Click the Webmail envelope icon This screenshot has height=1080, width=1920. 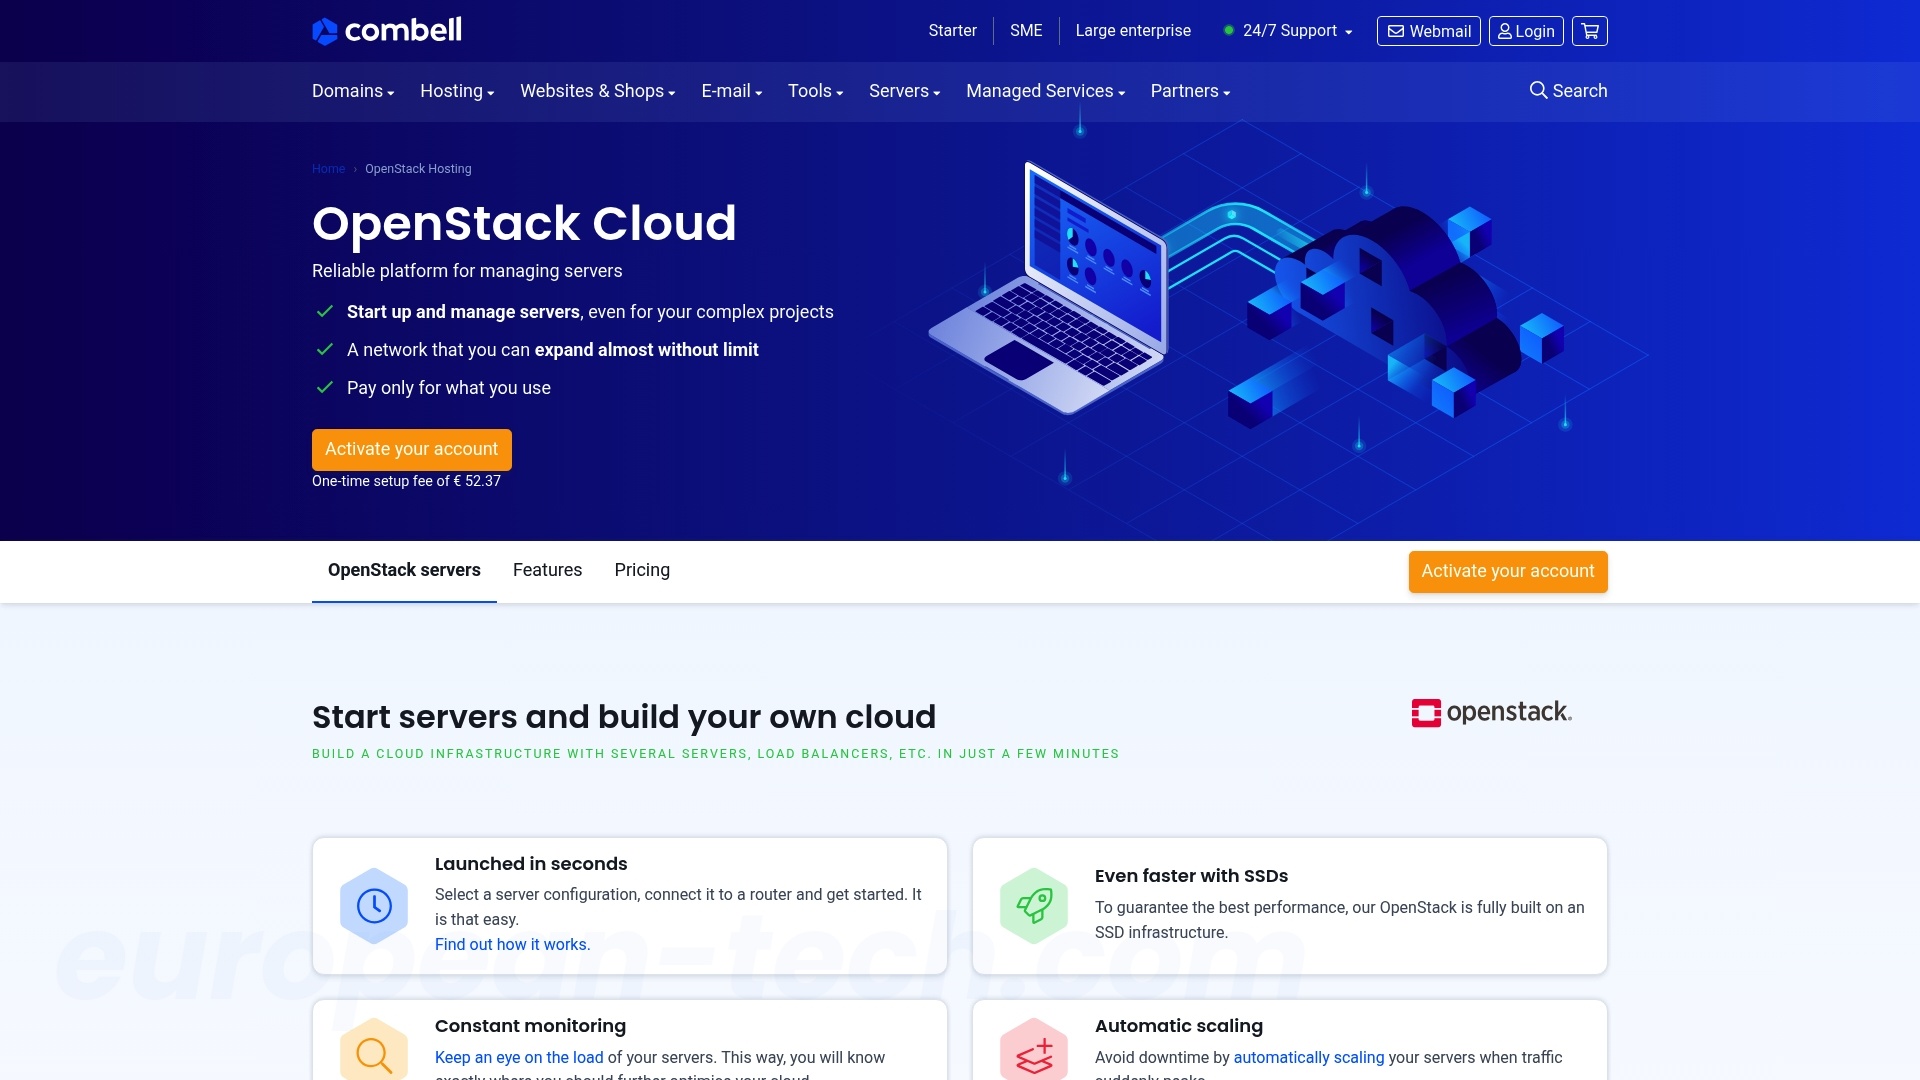(x=1397, y=31)
